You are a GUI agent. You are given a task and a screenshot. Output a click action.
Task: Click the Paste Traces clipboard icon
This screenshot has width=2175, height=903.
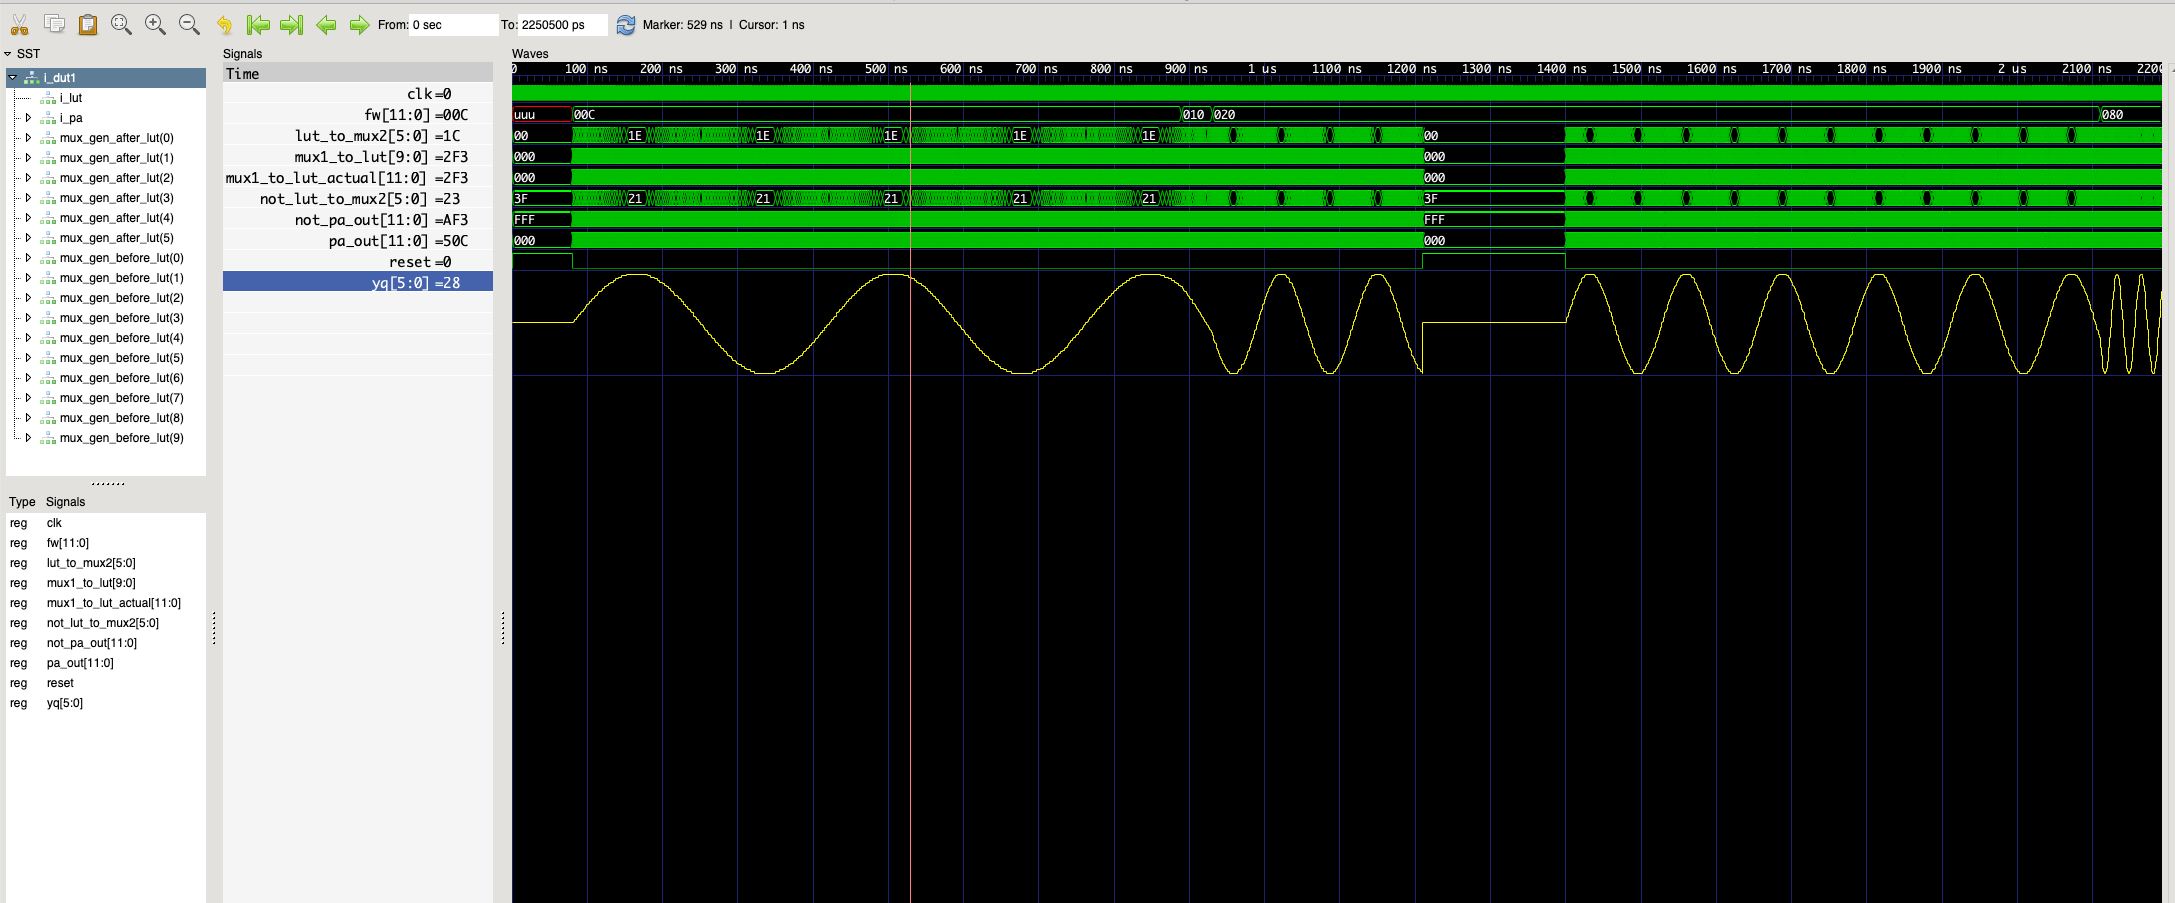click(87, 24)
